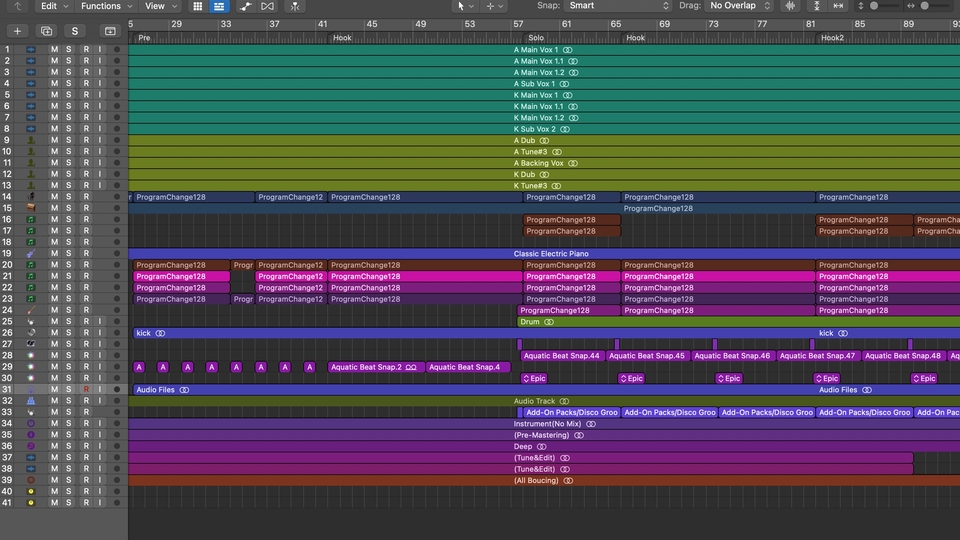Click the Flex bowtie icon
The width and height of the screenshot is (960, 540).
268,6
